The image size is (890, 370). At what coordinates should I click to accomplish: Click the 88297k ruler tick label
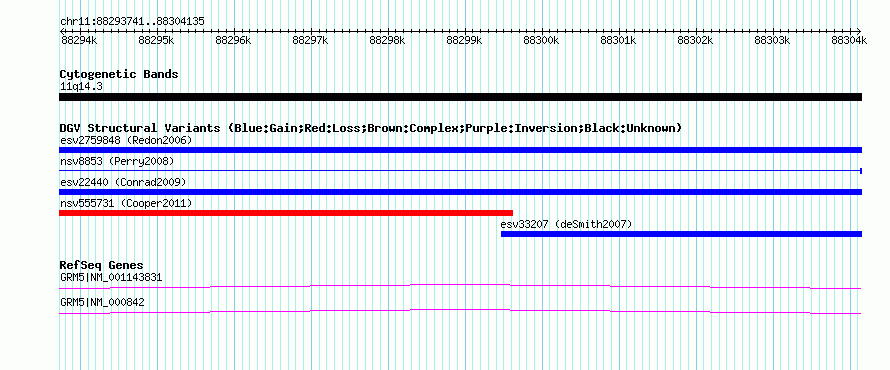pyautogui.click(x=310, y=40)
